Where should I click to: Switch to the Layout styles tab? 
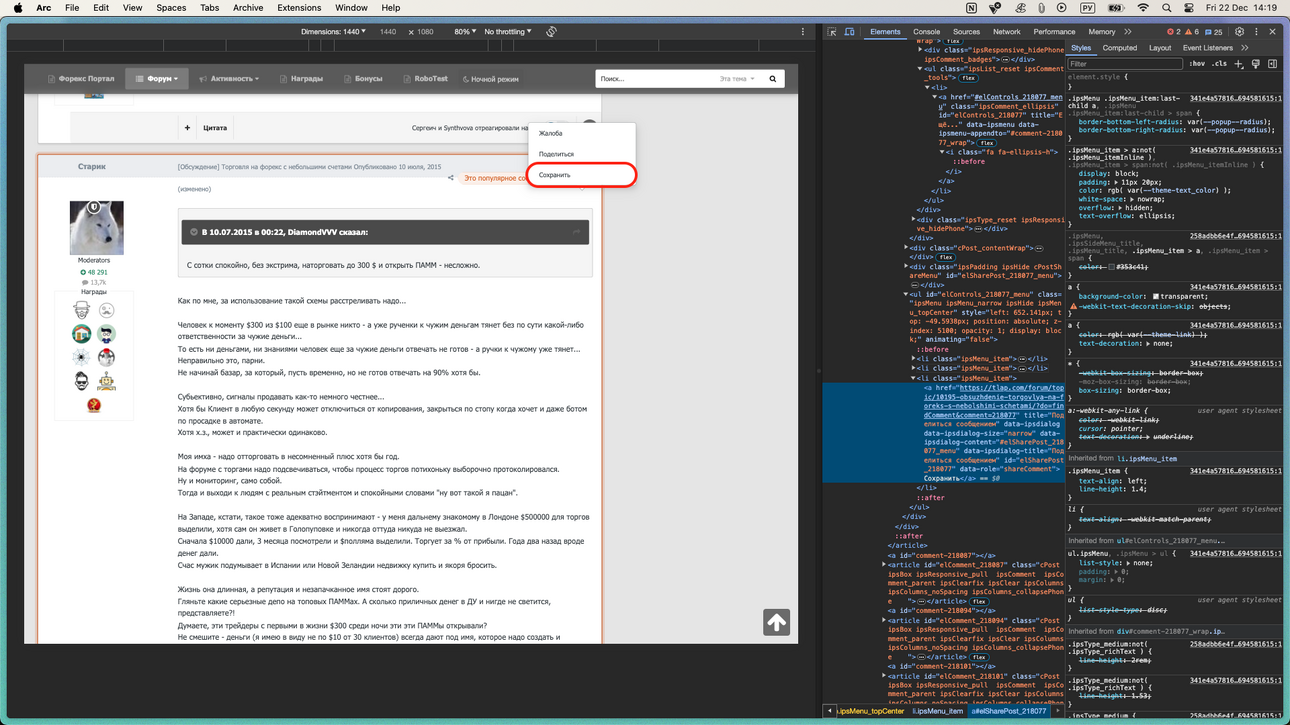click(1160, 48)
